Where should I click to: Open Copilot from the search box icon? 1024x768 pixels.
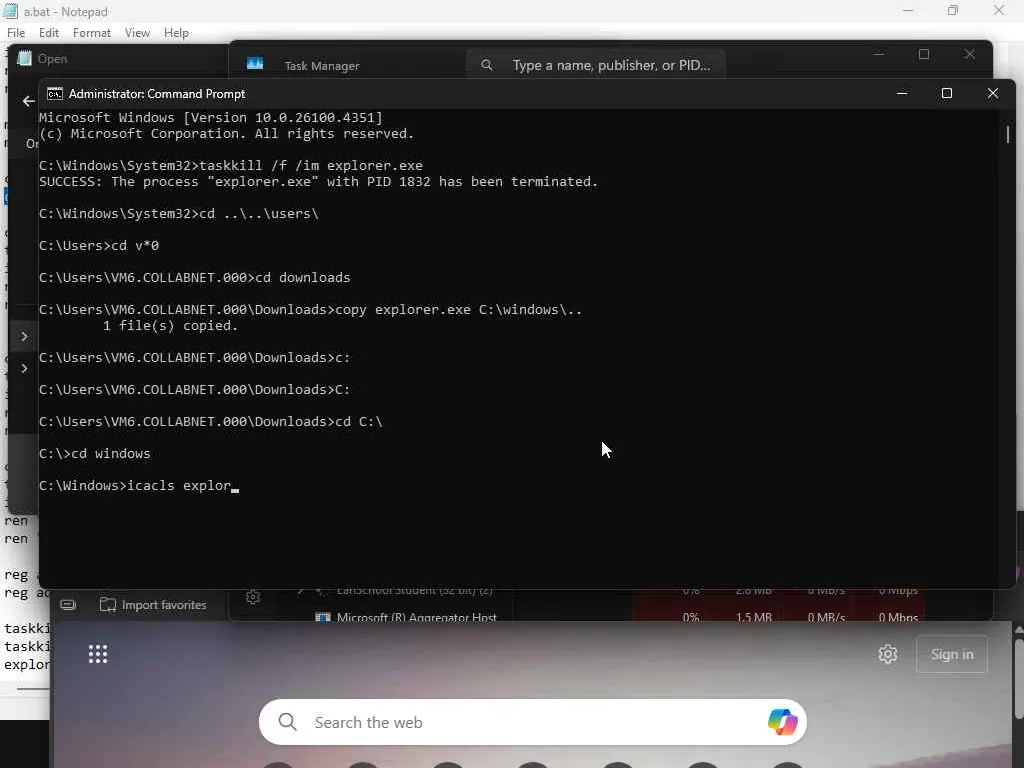coord(782,722)
